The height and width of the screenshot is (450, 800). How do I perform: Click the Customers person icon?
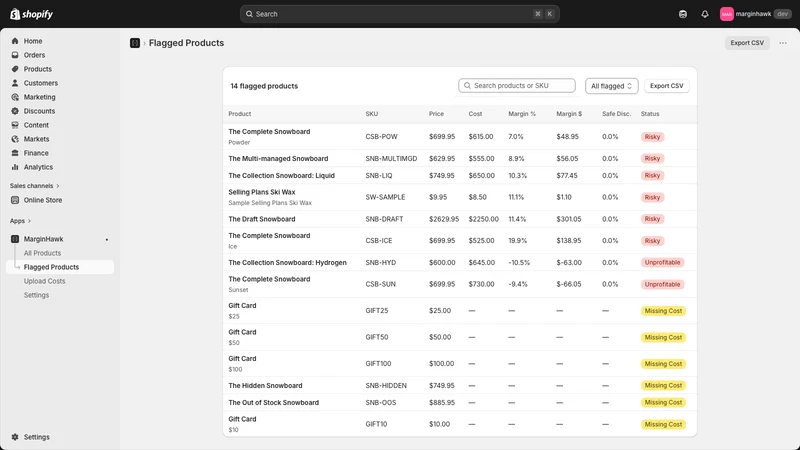[x=15, y=83]
